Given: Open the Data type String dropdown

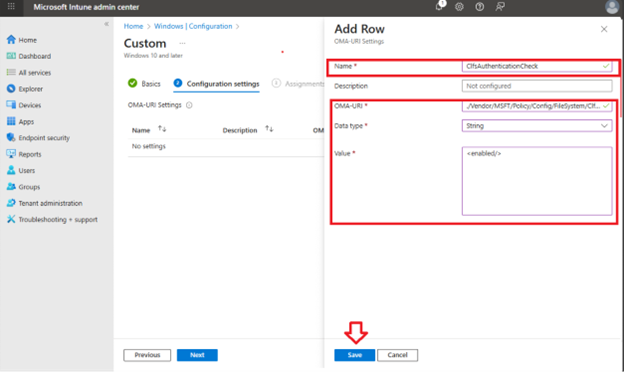Looking at the screenshot, I should (x=537, y=126).
